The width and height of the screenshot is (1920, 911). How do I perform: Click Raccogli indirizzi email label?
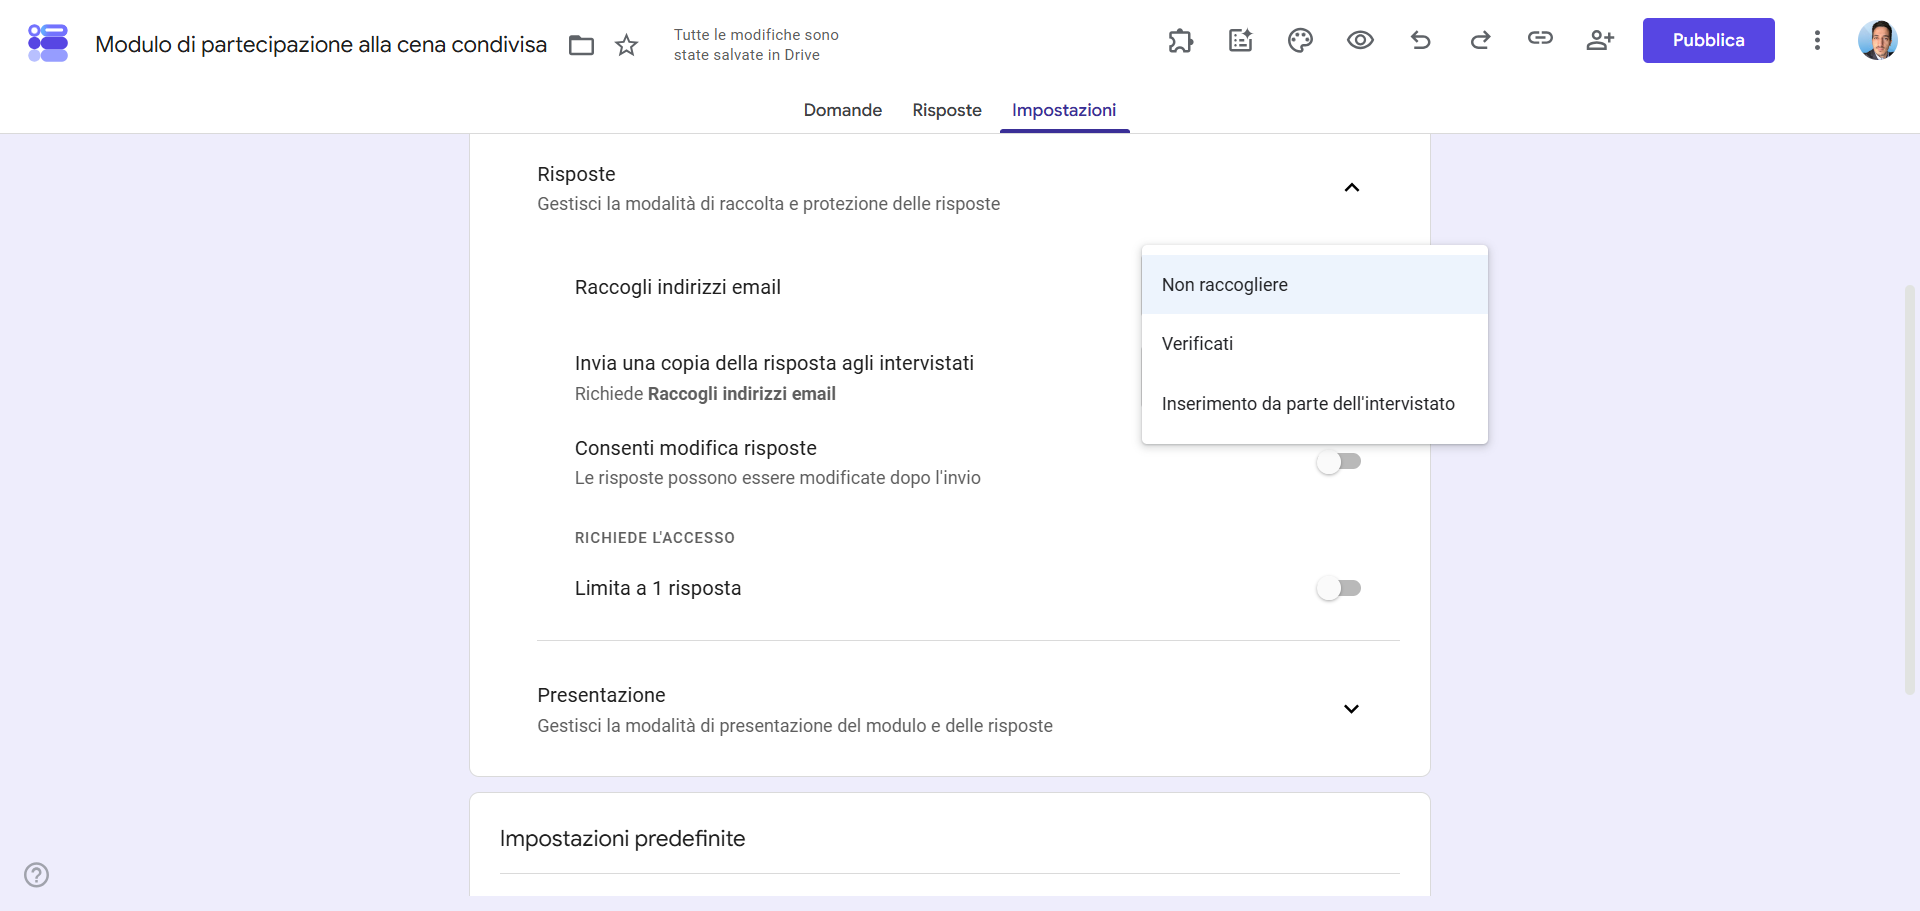(678, 287)
